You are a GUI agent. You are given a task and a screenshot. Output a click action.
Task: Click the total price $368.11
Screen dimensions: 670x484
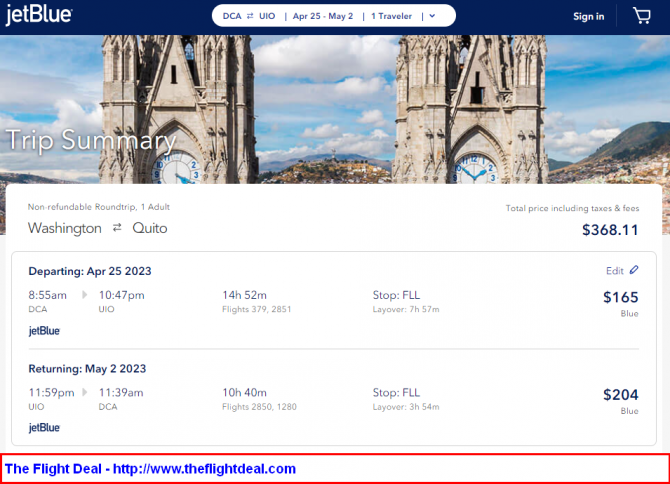[x=610, y=230]
